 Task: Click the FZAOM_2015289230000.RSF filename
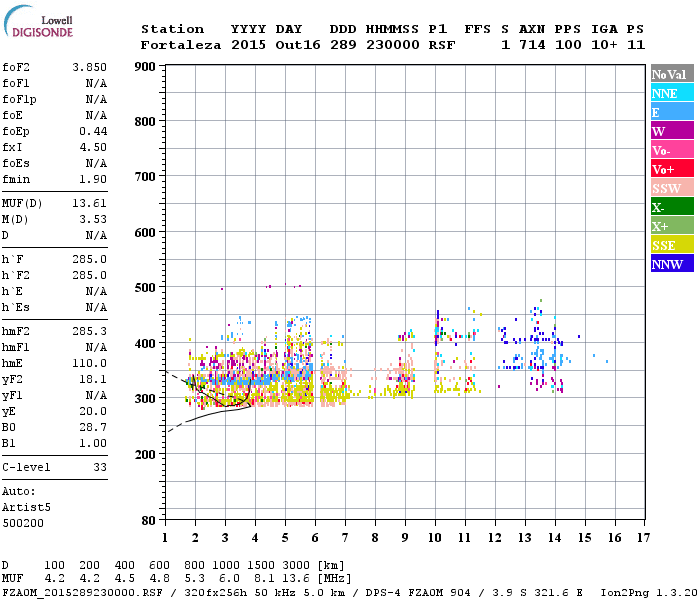[82, 593]
